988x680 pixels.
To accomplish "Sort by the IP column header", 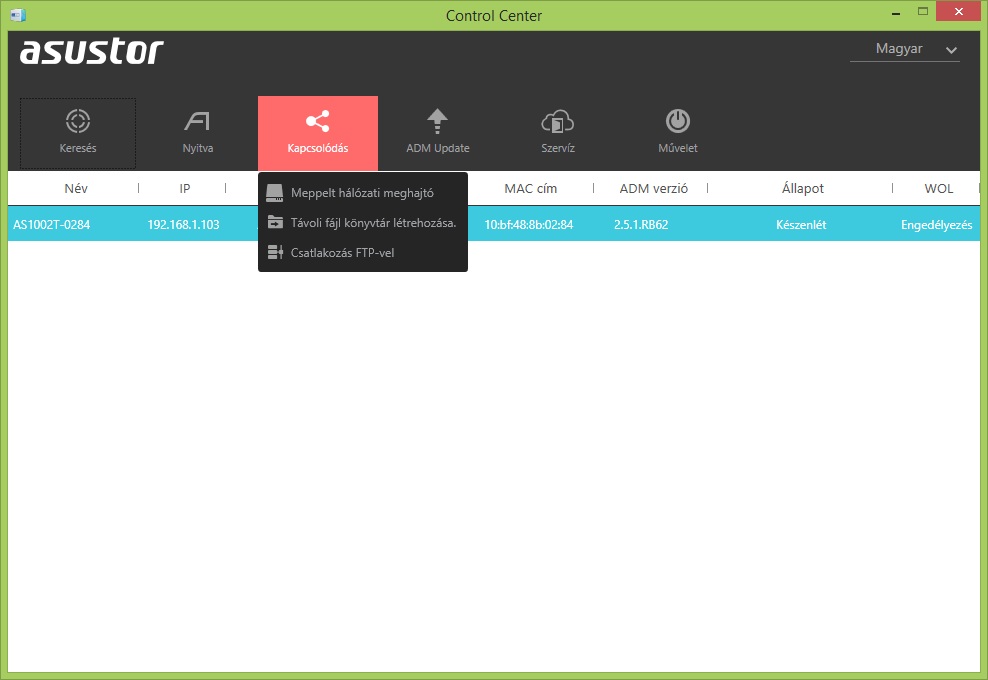I will 185,188.
